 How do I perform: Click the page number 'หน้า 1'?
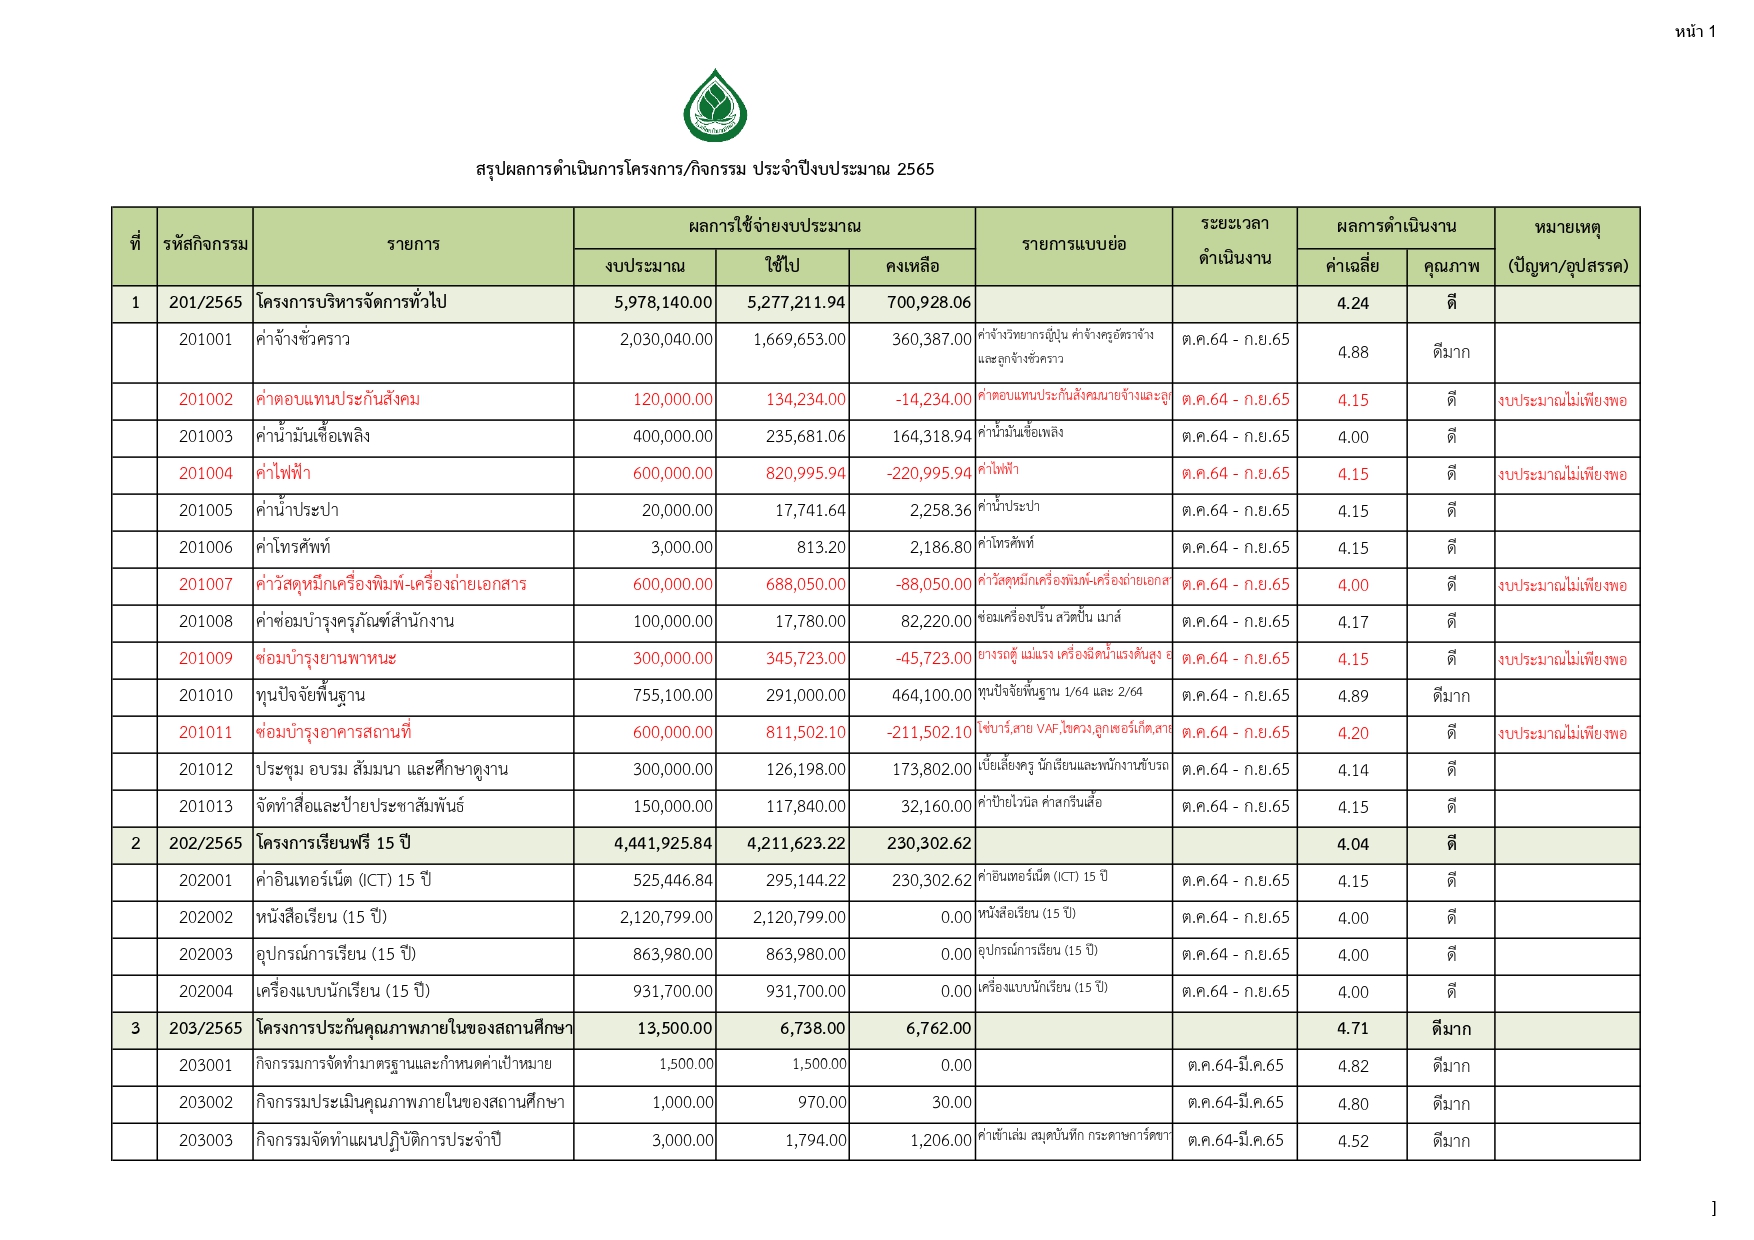tap(1695, 31)
